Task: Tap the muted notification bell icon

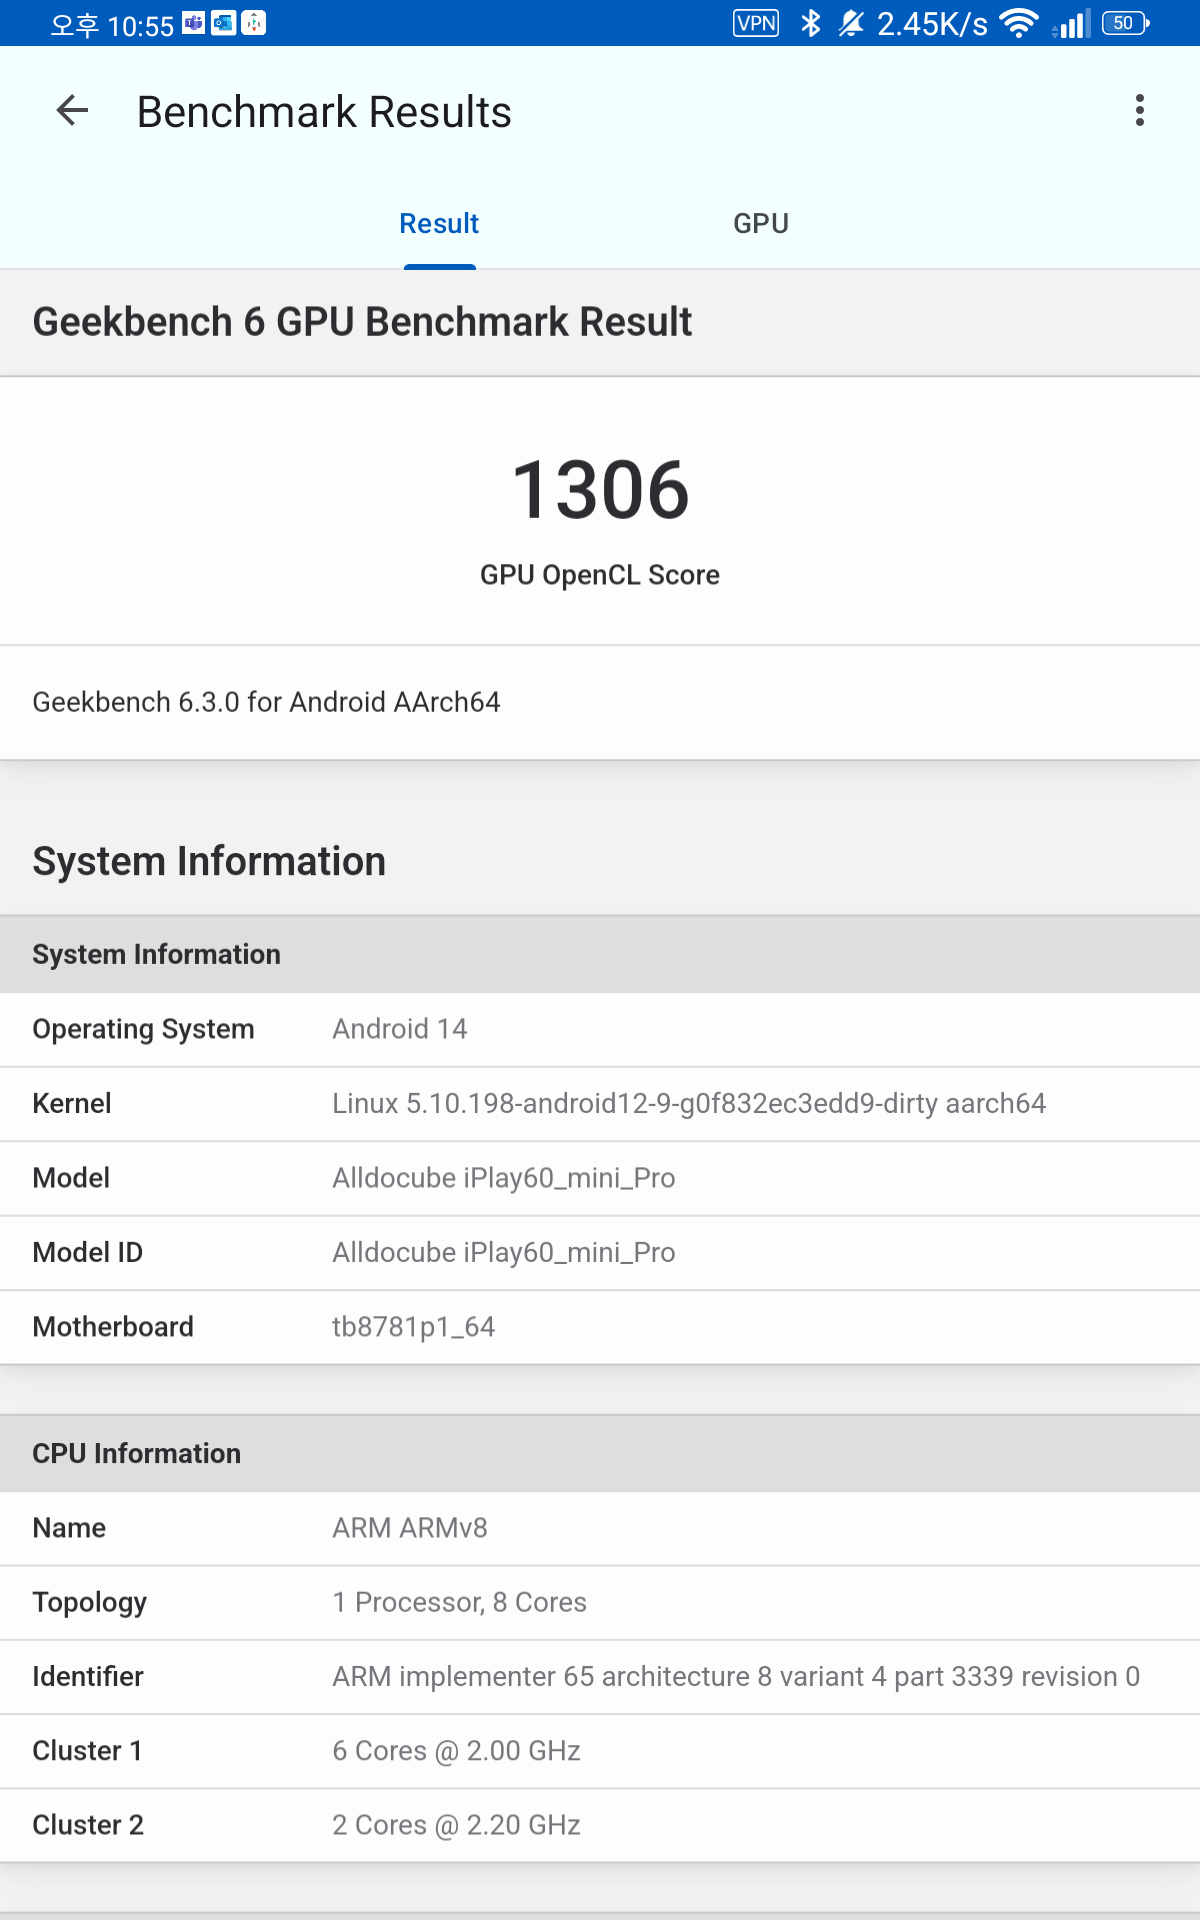Action: click(x=851, y=23)
